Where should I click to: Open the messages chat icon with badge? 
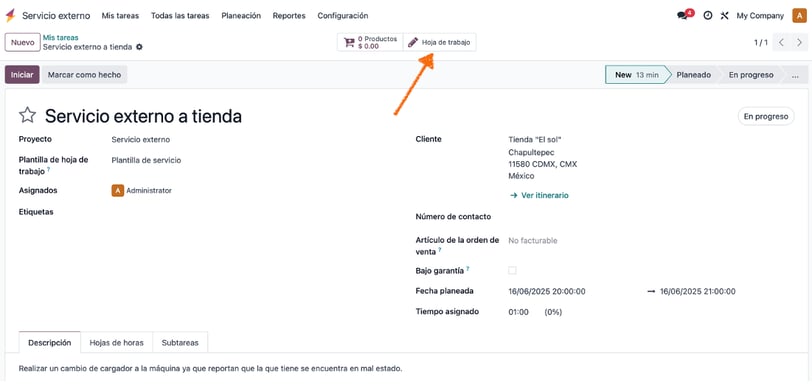pos(685,15)
